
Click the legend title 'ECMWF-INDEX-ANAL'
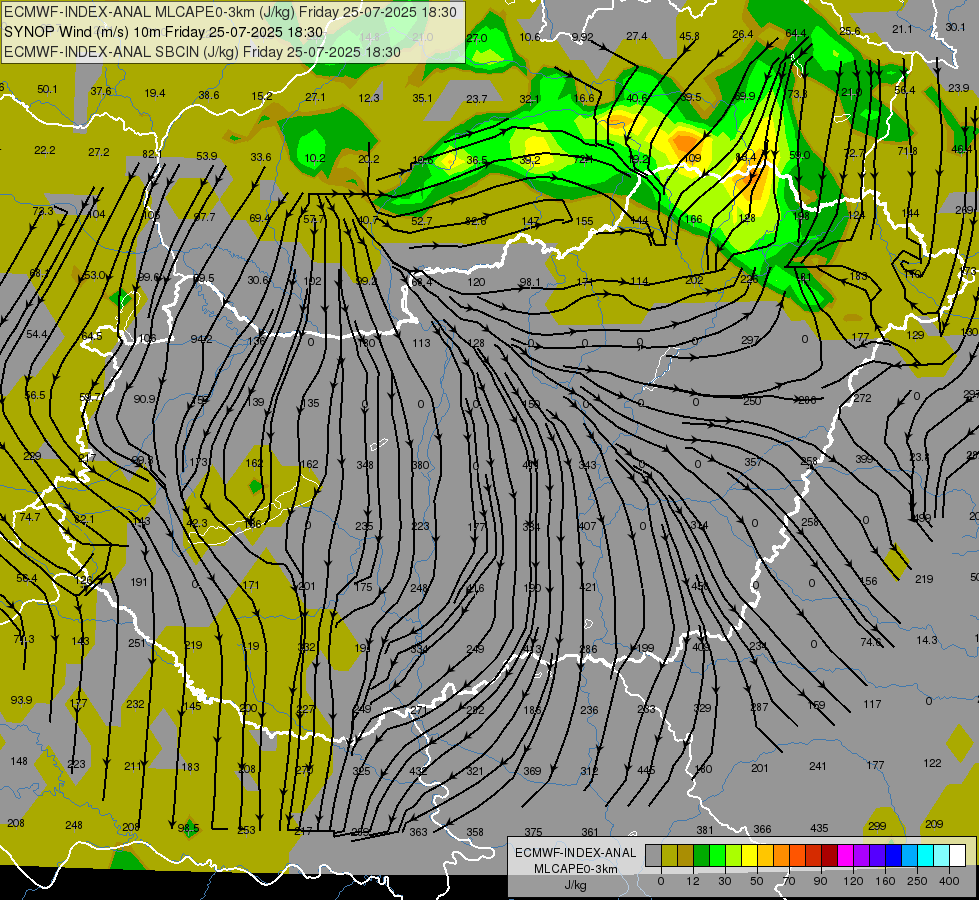[x=575, y=853]
